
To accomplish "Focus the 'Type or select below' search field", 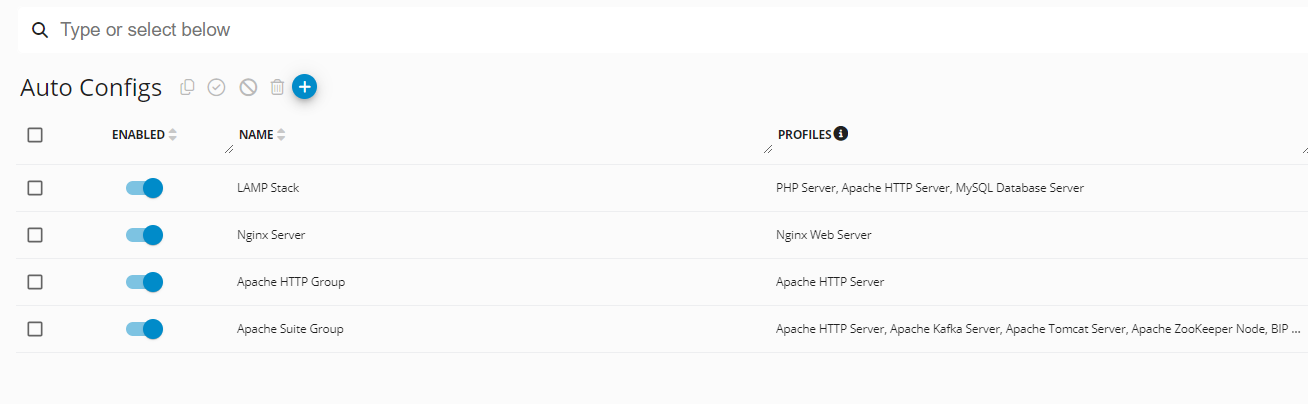I will 600,31.
